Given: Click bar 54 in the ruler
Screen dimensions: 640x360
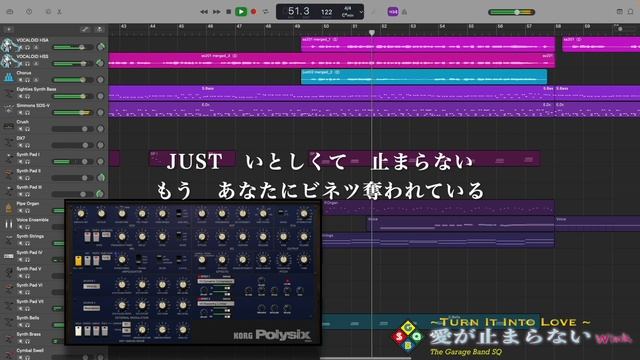Looking at the screenshot, I should [442, 27].
